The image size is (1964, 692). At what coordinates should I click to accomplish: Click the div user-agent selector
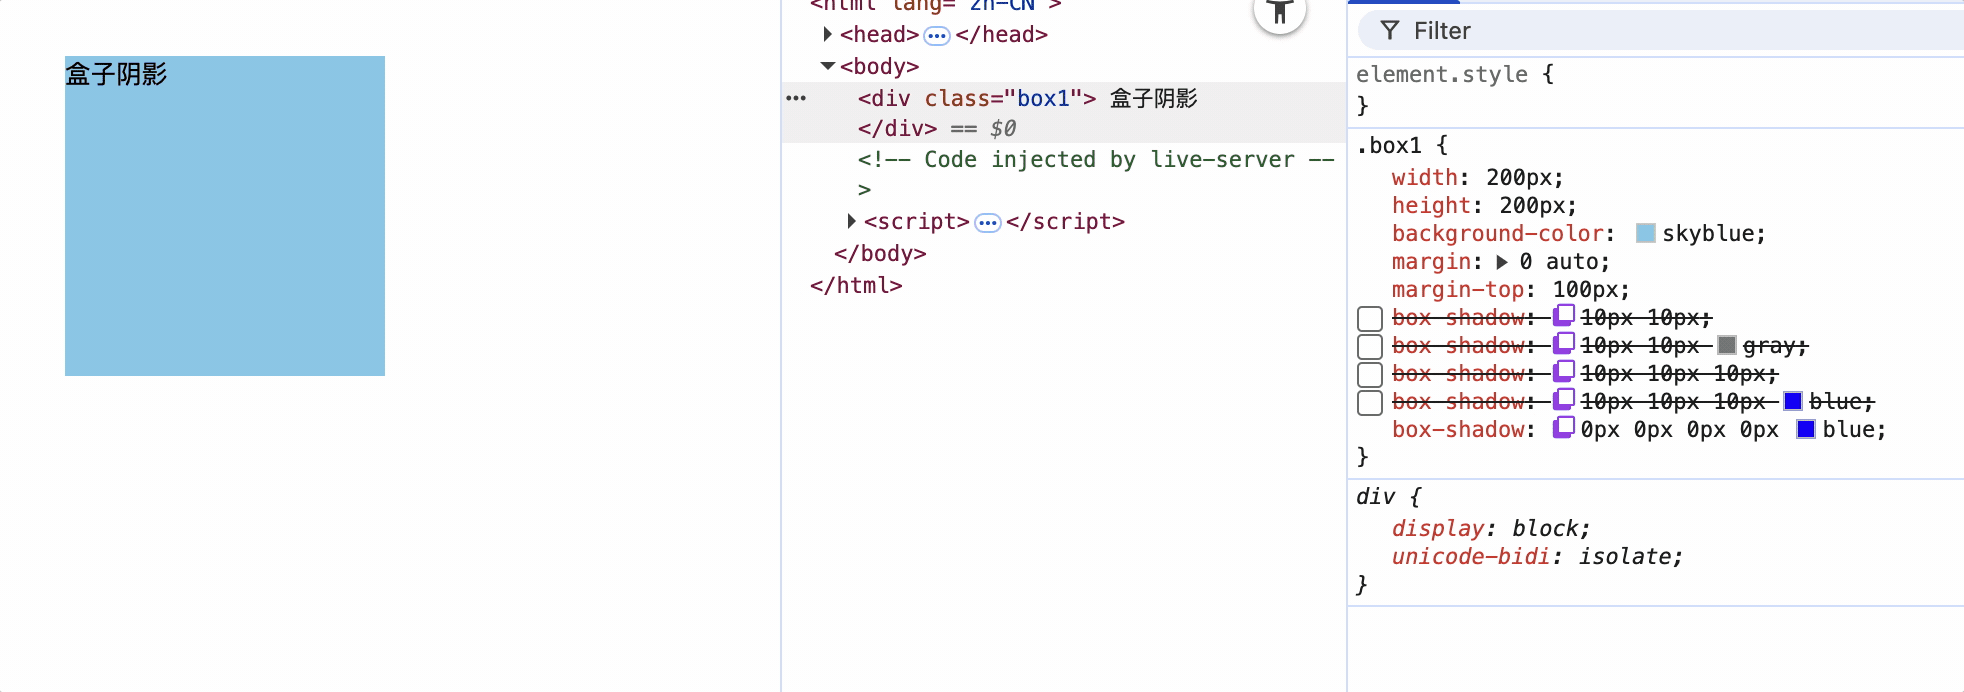coord(1375,496)
